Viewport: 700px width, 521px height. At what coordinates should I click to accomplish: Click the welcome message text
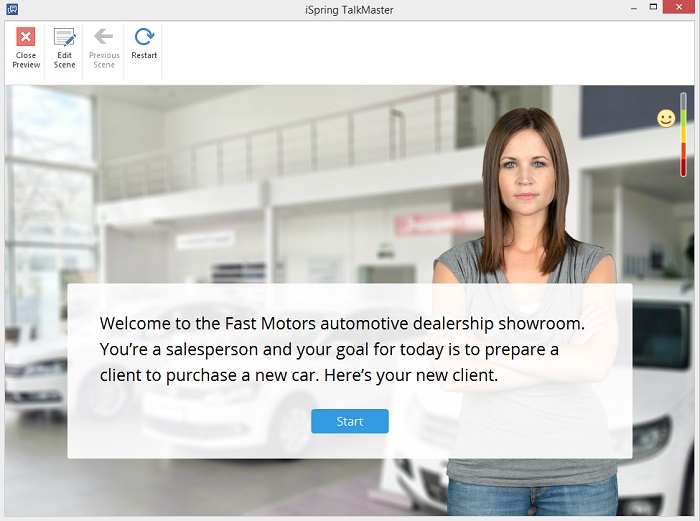click(x=342, y=349)
